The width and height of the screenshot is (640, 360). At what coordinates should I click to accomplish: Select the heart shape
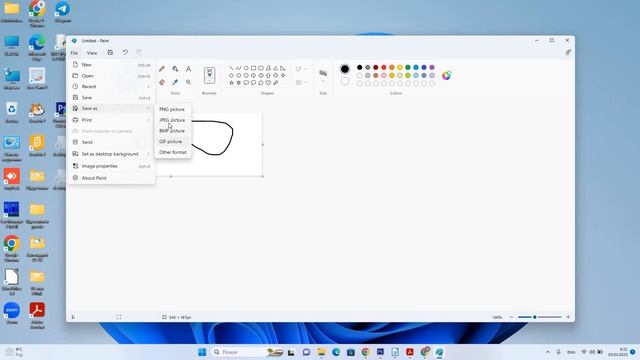(268, 82)
